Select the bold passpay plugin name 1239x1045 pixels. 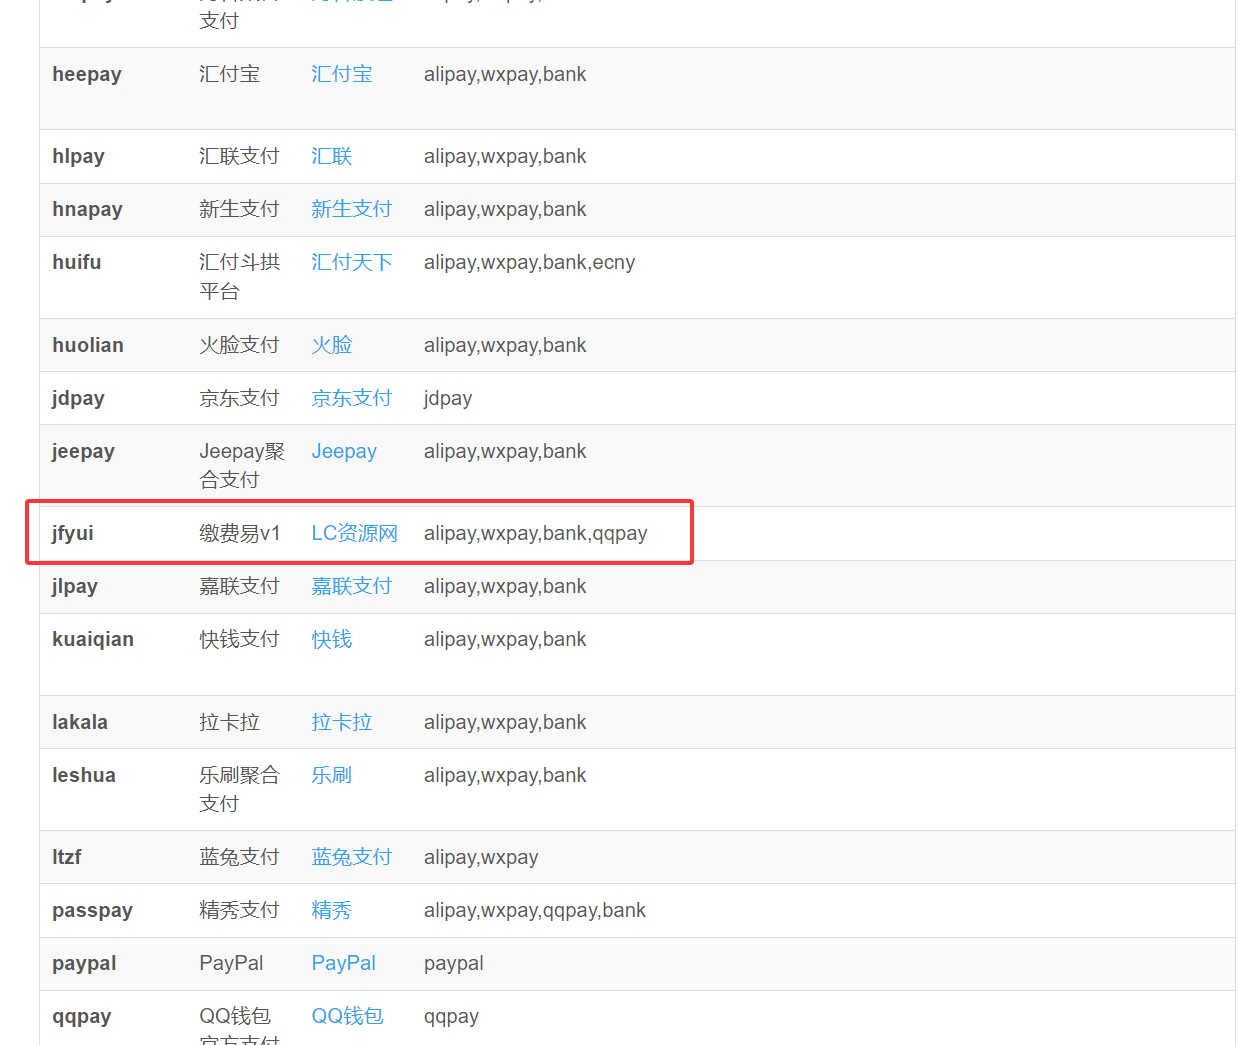(92, 910)
